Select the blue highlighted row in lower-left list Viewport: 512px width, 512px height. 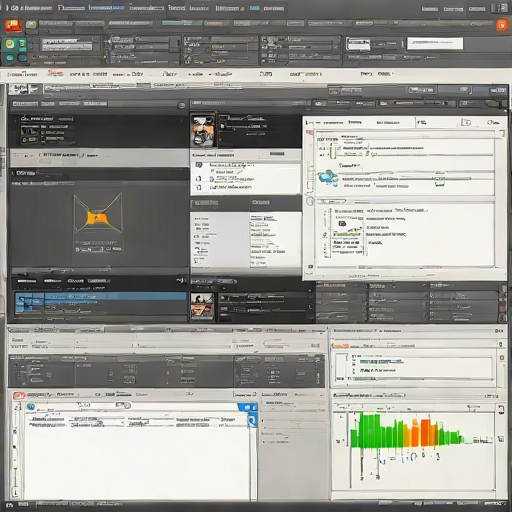pos(115,296)
